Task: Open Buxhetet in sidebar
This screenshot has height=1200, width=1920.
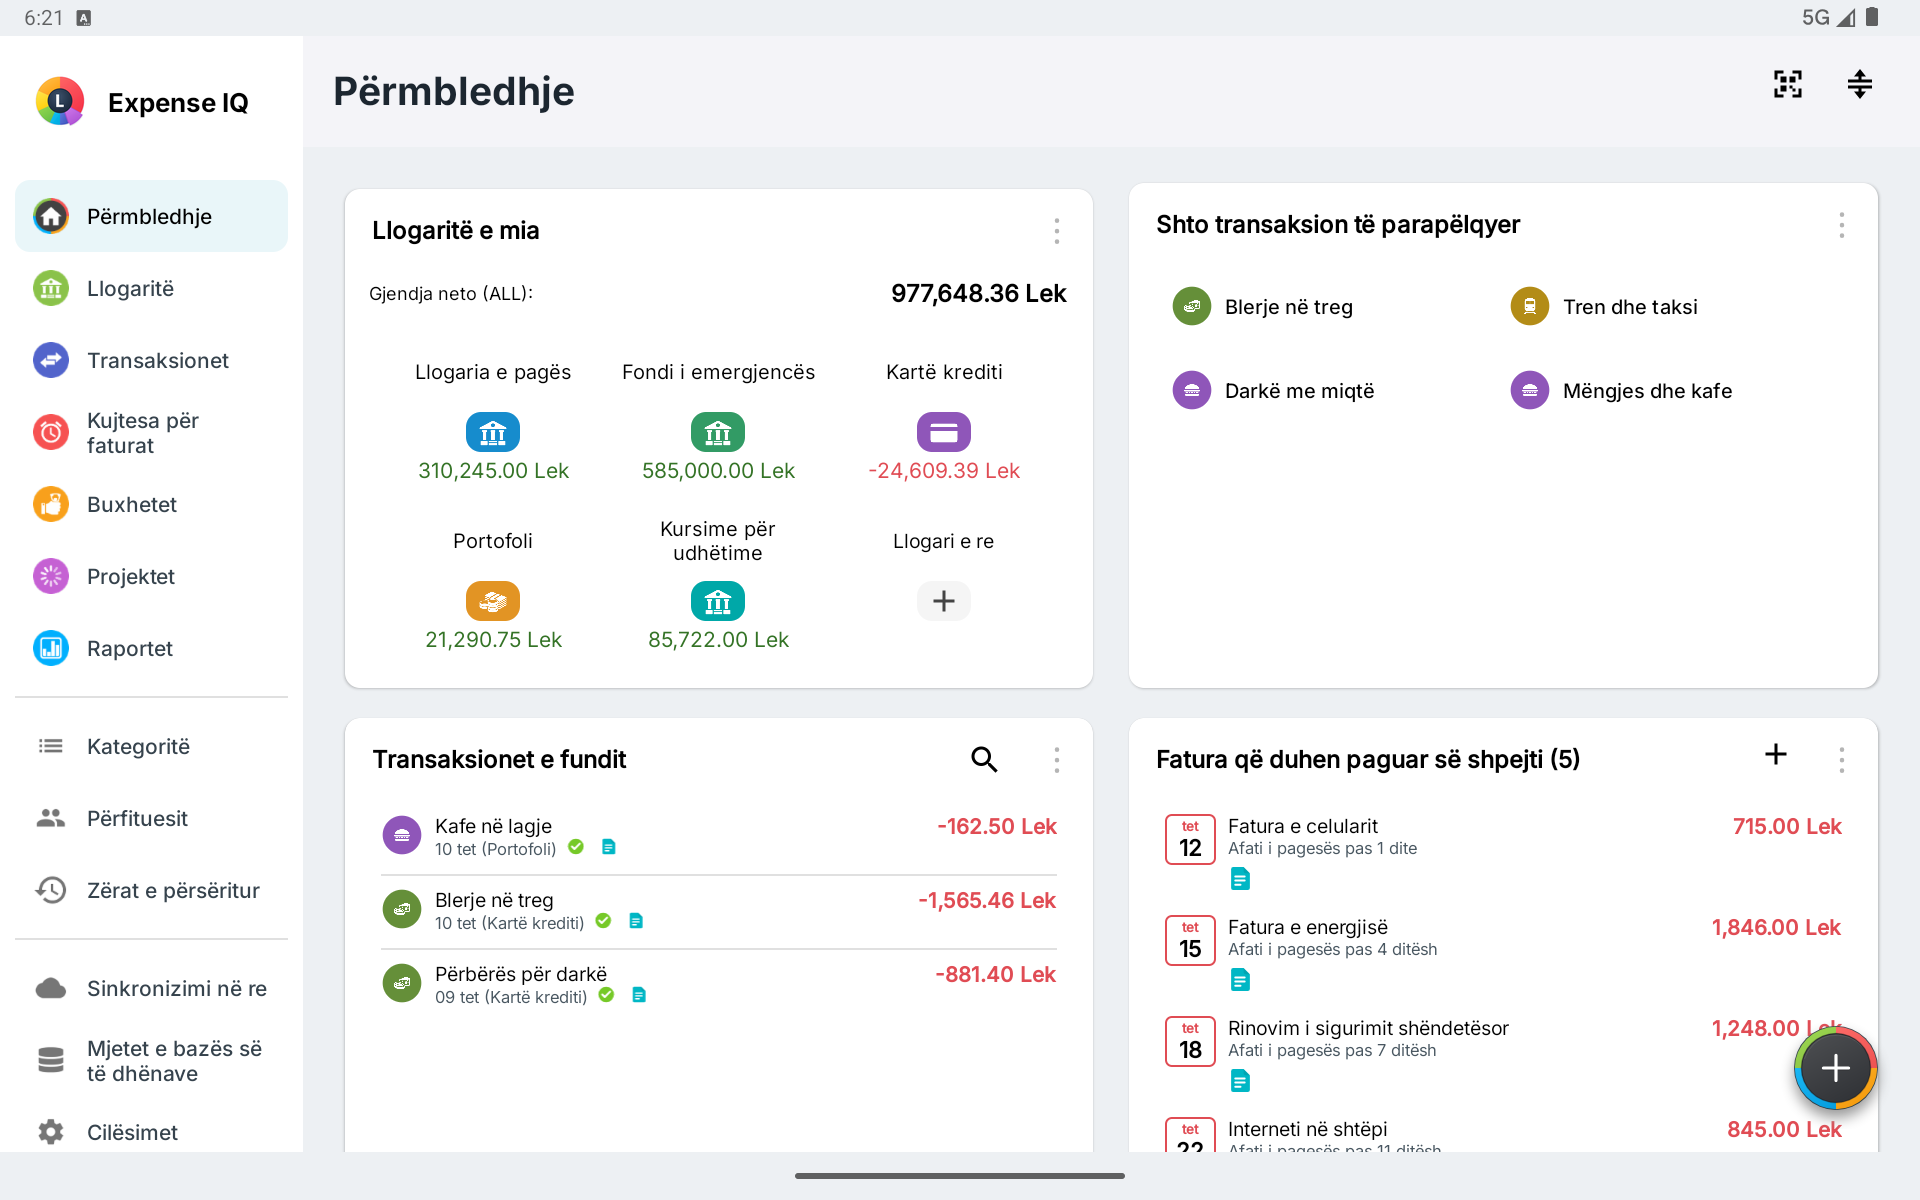Action: coord(151,504)
